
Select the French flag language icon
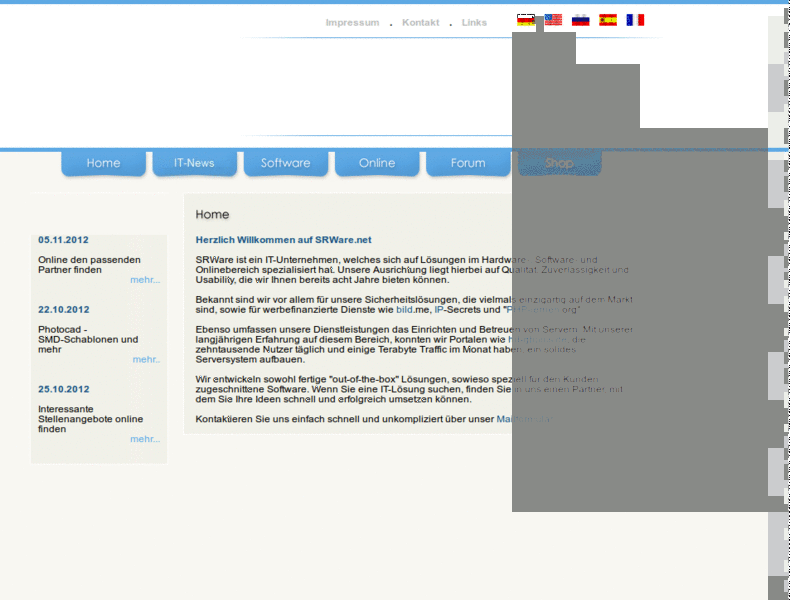point(635,20)
